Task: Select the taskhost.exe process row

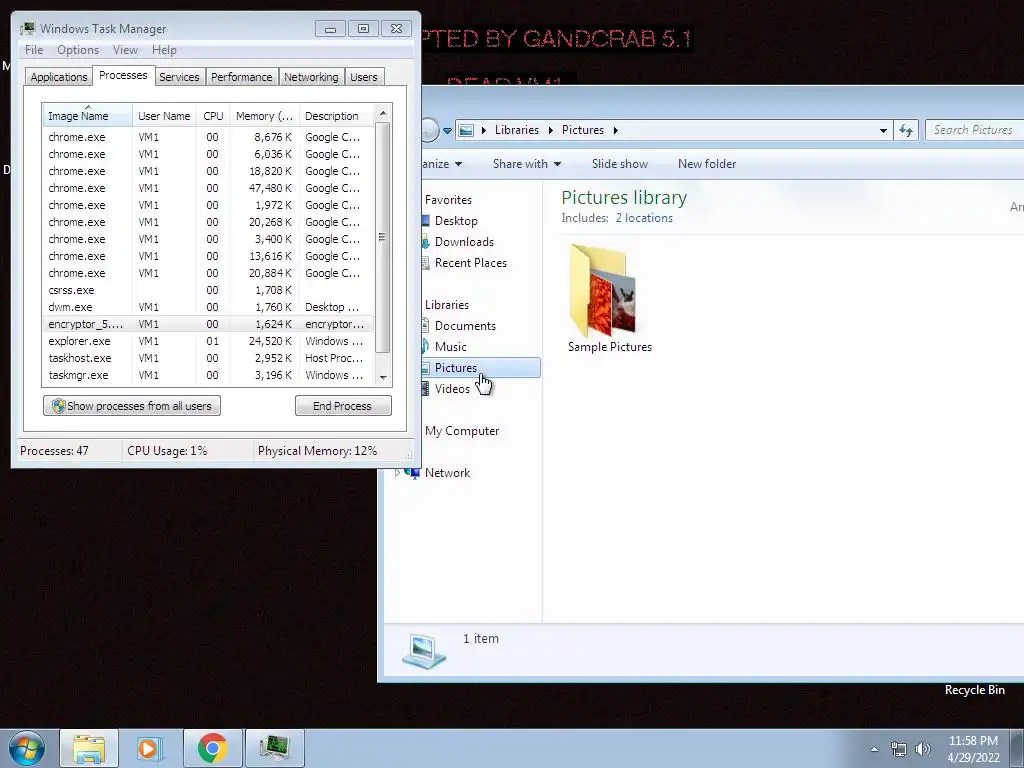Action: pos(208,358)
